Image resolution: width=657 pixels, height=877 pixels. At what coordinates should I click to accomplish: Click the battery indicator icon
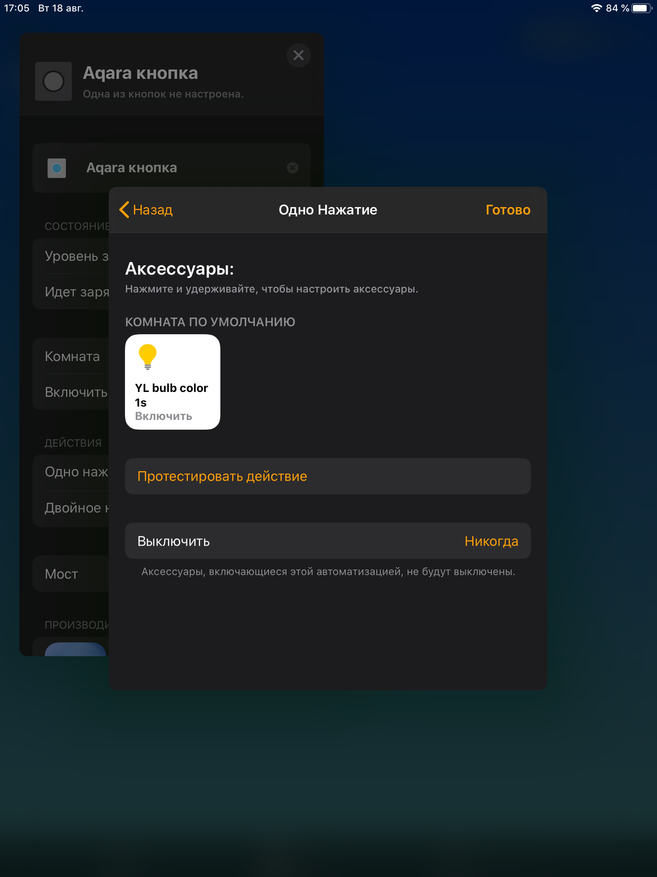pyautogui.click(x=642, y=8)
